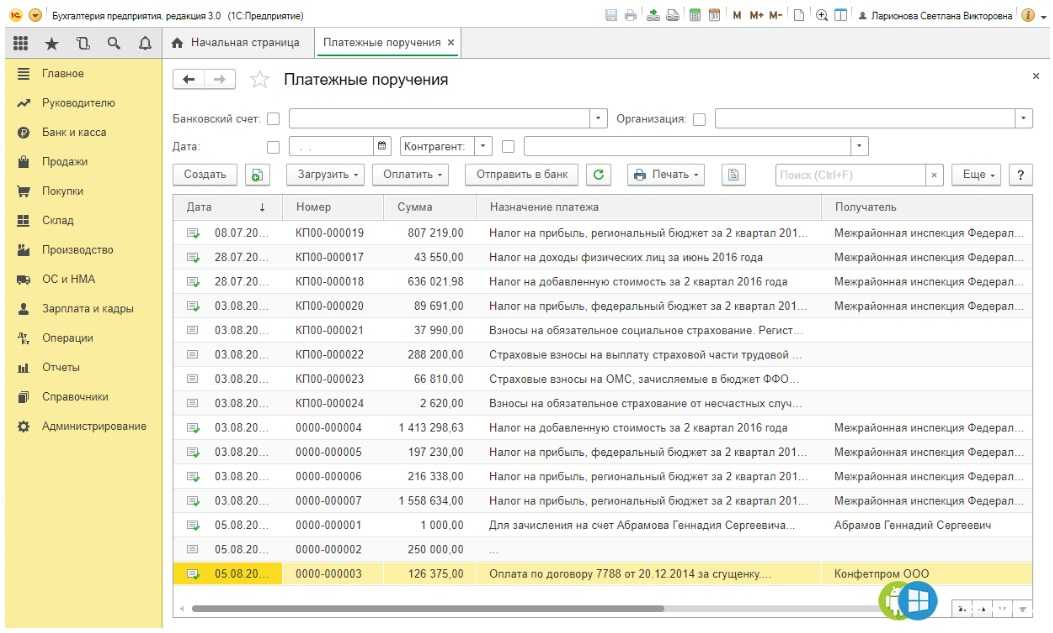Click the copy document icon button
Image resolution: width=1053 pixels, height=633 pixels.
(257, 175)
